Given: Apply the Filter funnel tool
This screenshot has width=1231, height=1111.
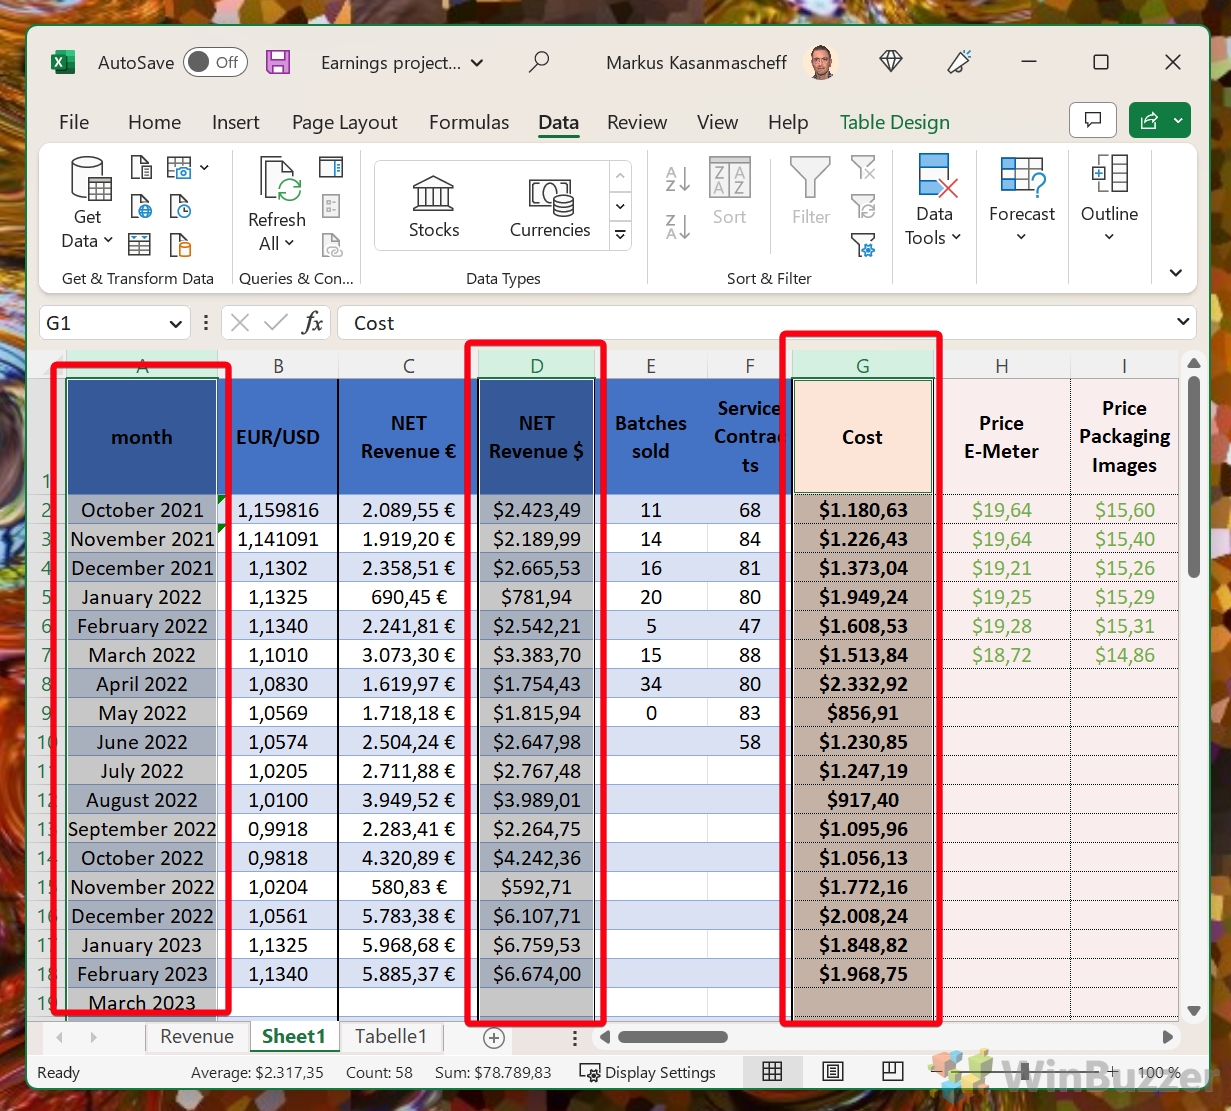Looking at the screenshot, I should (810, 190).
